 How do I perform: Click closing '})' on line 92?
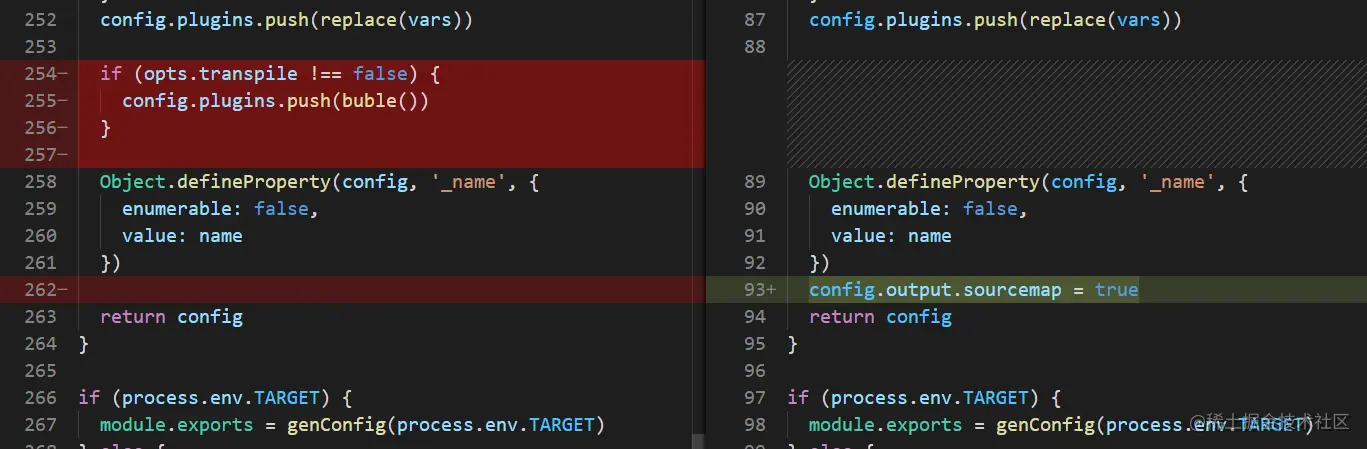pyautogui.click(x=819, y=263)
